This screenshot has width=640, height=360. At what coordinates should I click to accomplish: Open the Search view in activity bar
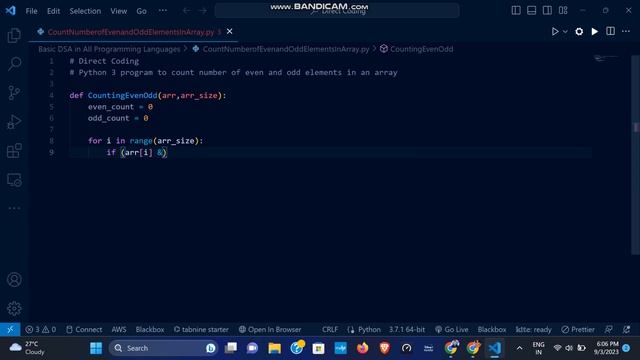click(14, 64)
